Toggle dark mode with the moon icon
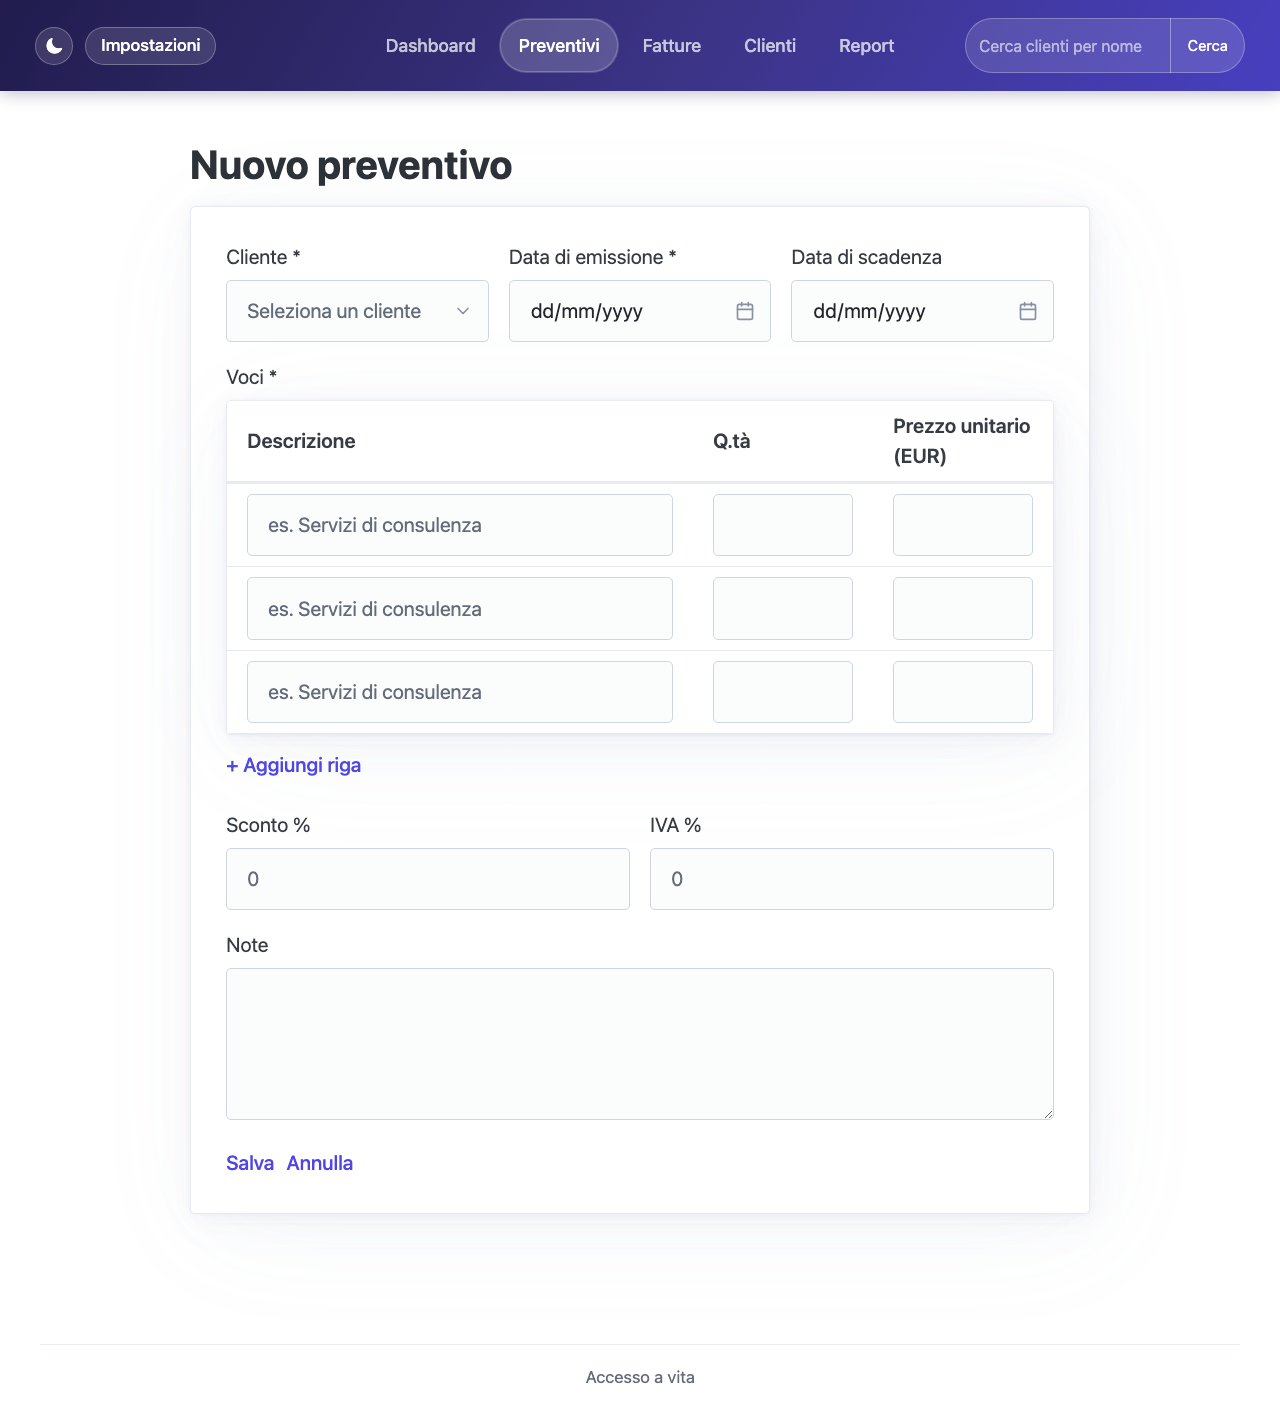1280x1410 pixels. pos(54,46)
